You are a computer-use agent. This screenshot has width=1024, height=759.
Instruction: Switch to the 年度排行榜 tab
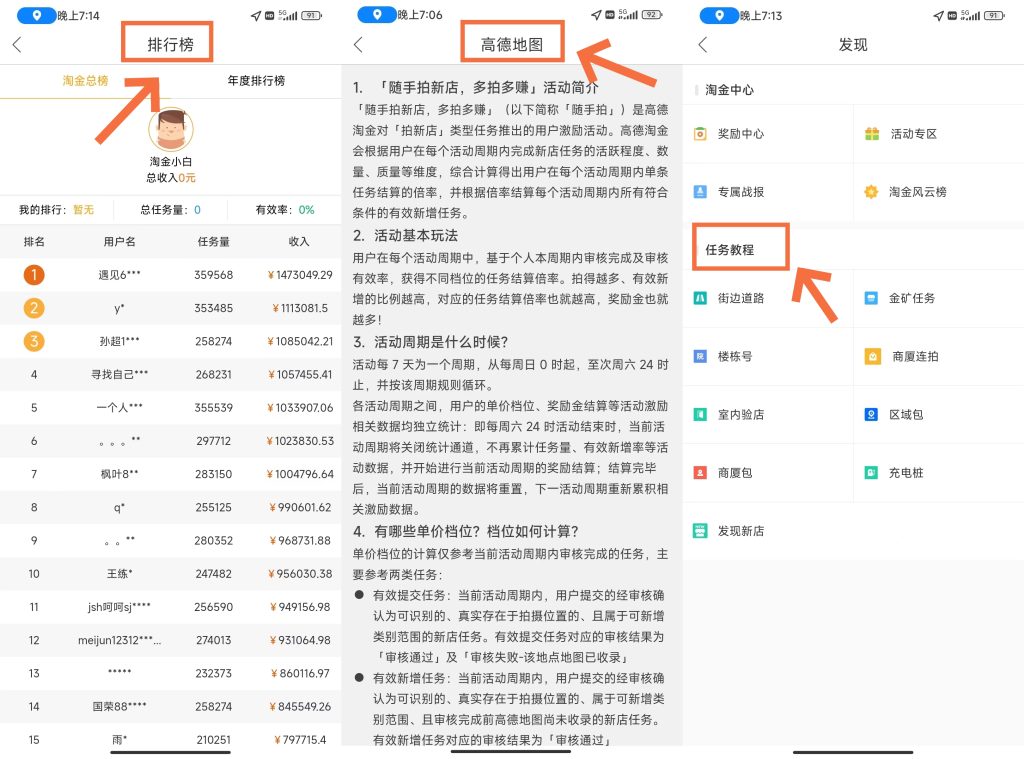pyautogui.click(x=256, y=80)
